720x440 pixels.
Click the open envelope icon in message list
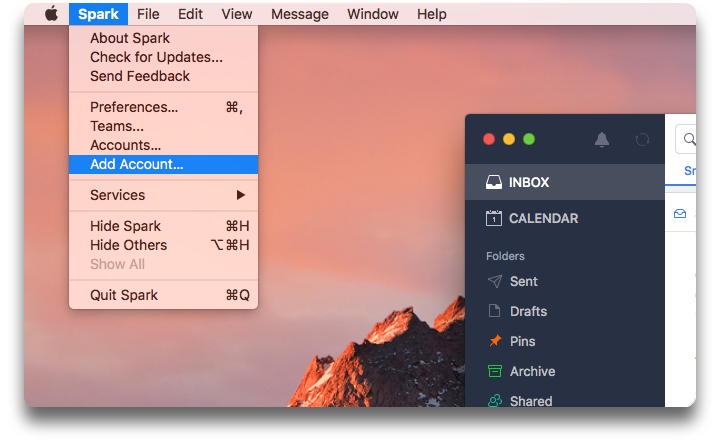(680, 214)
